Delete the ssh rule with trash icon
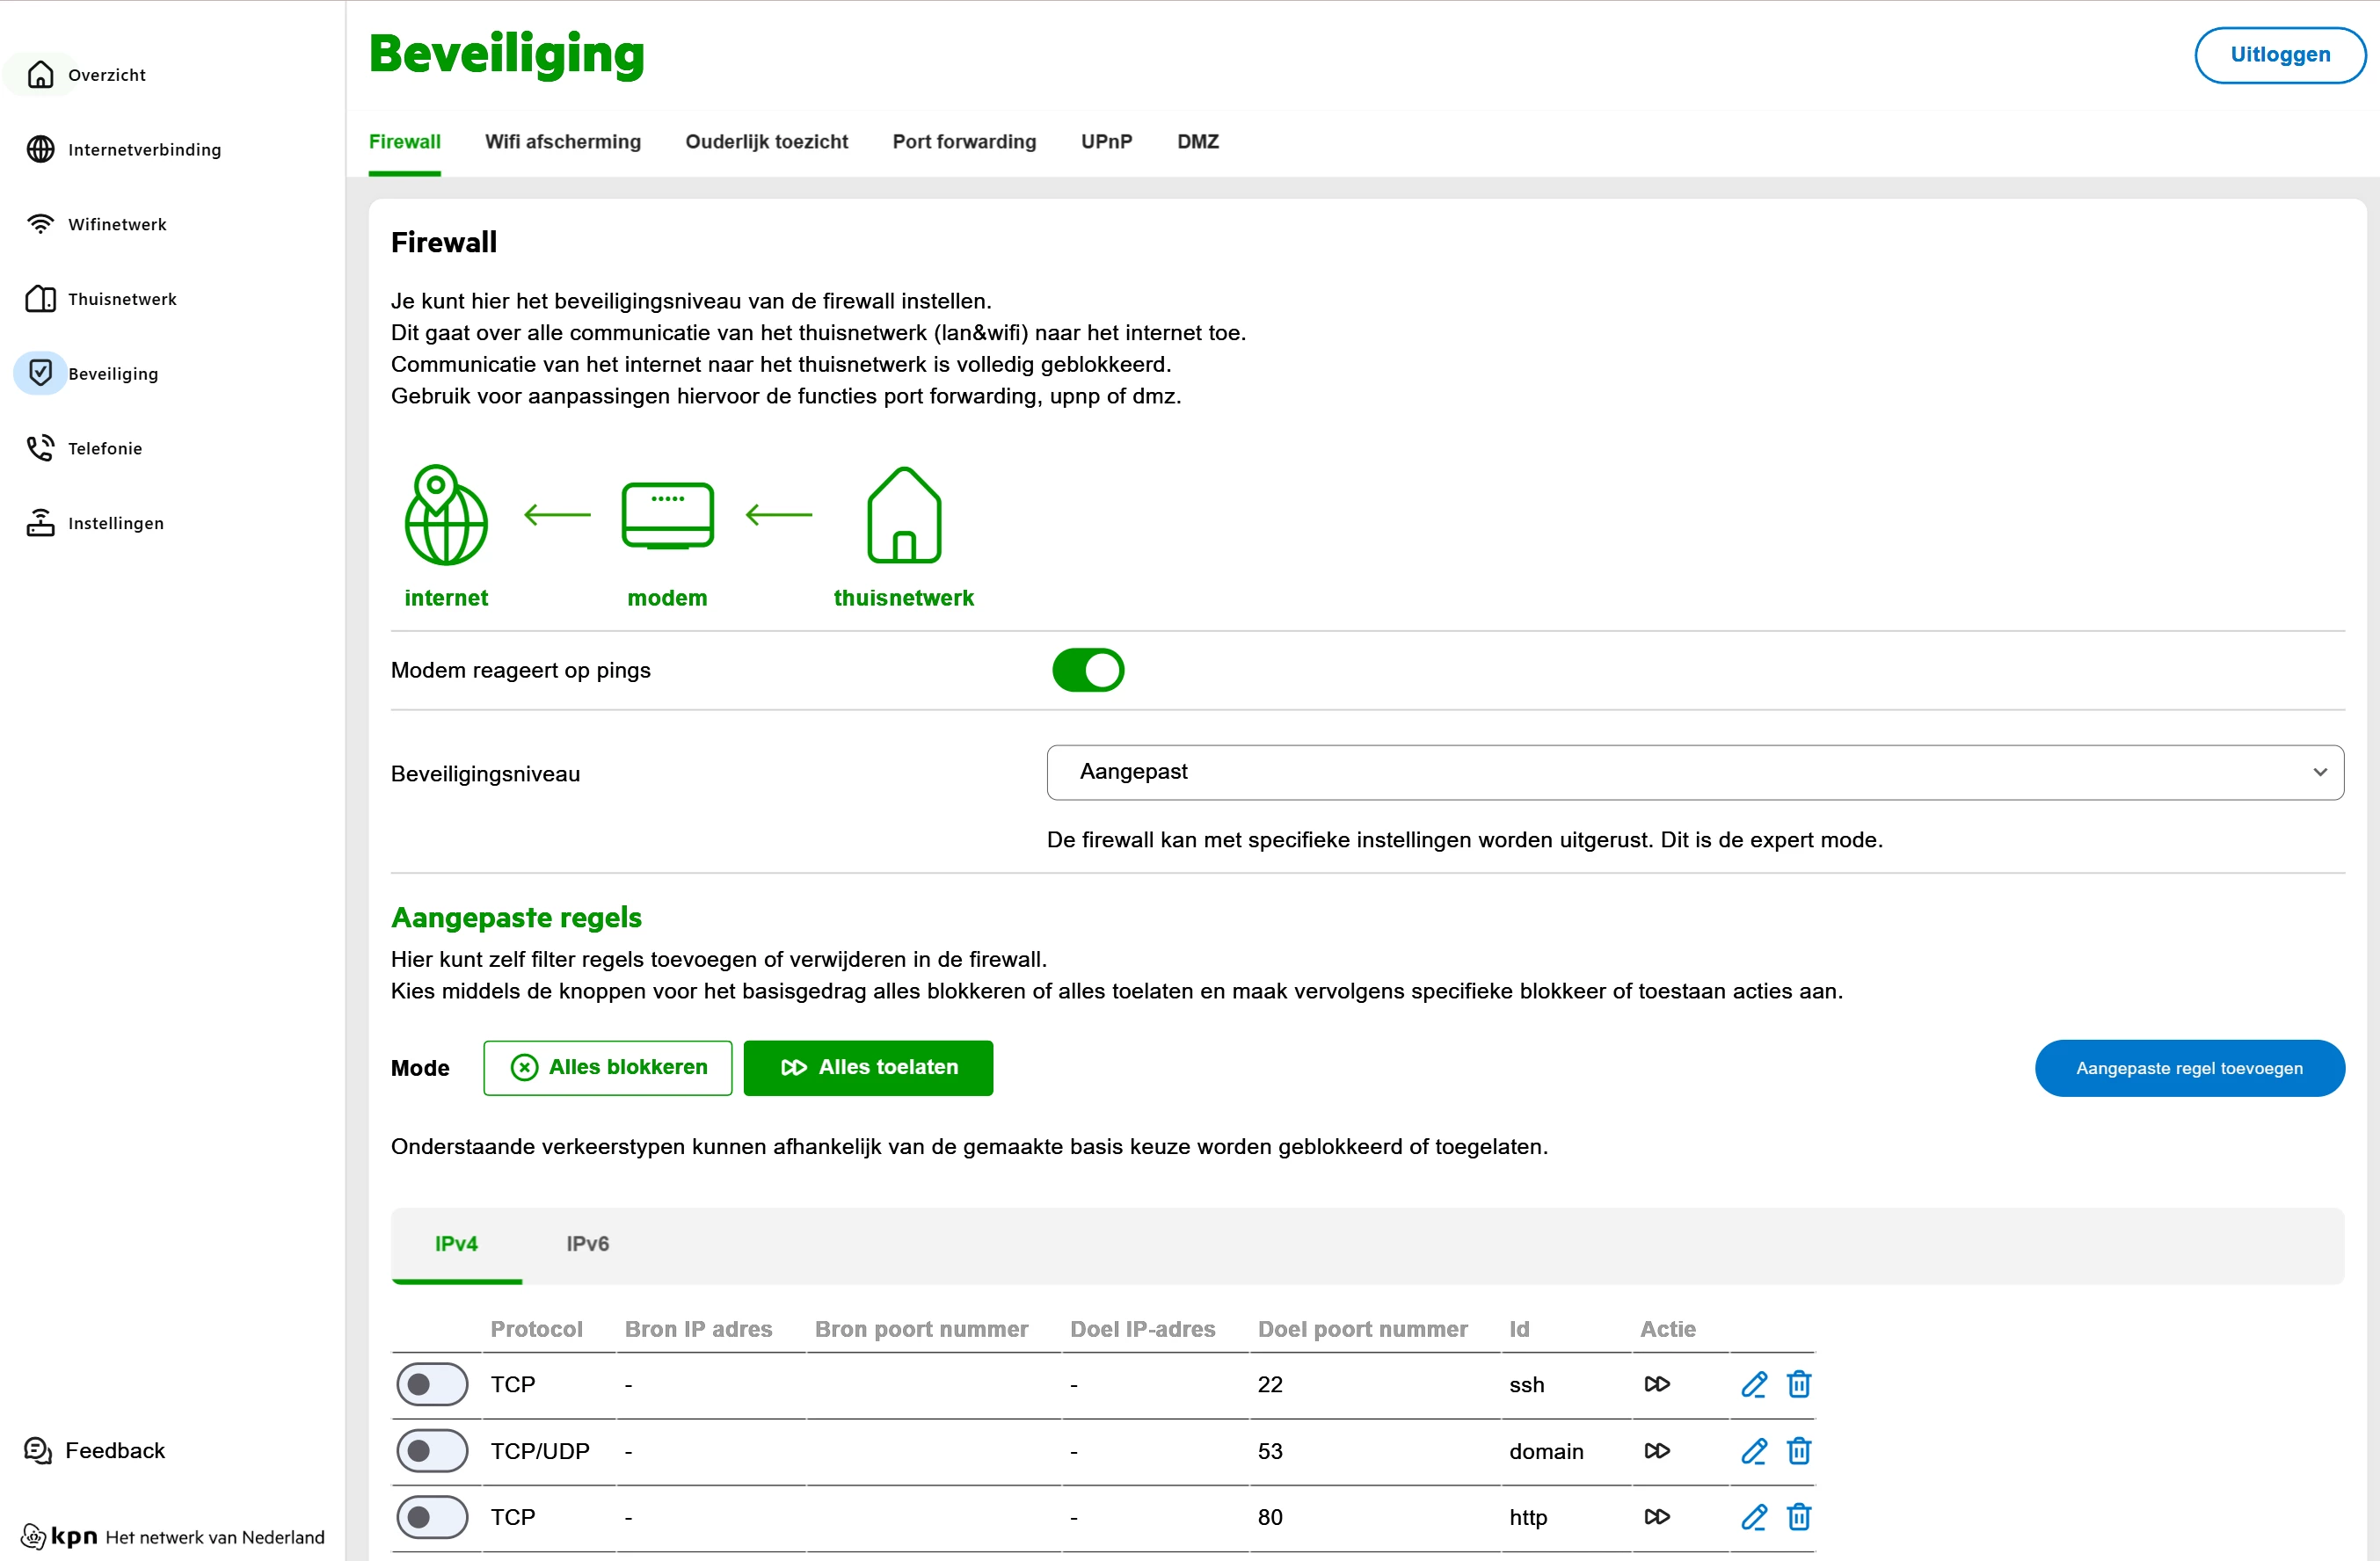The width and height of the screenshot is (2380, 1561). 1798,1384
